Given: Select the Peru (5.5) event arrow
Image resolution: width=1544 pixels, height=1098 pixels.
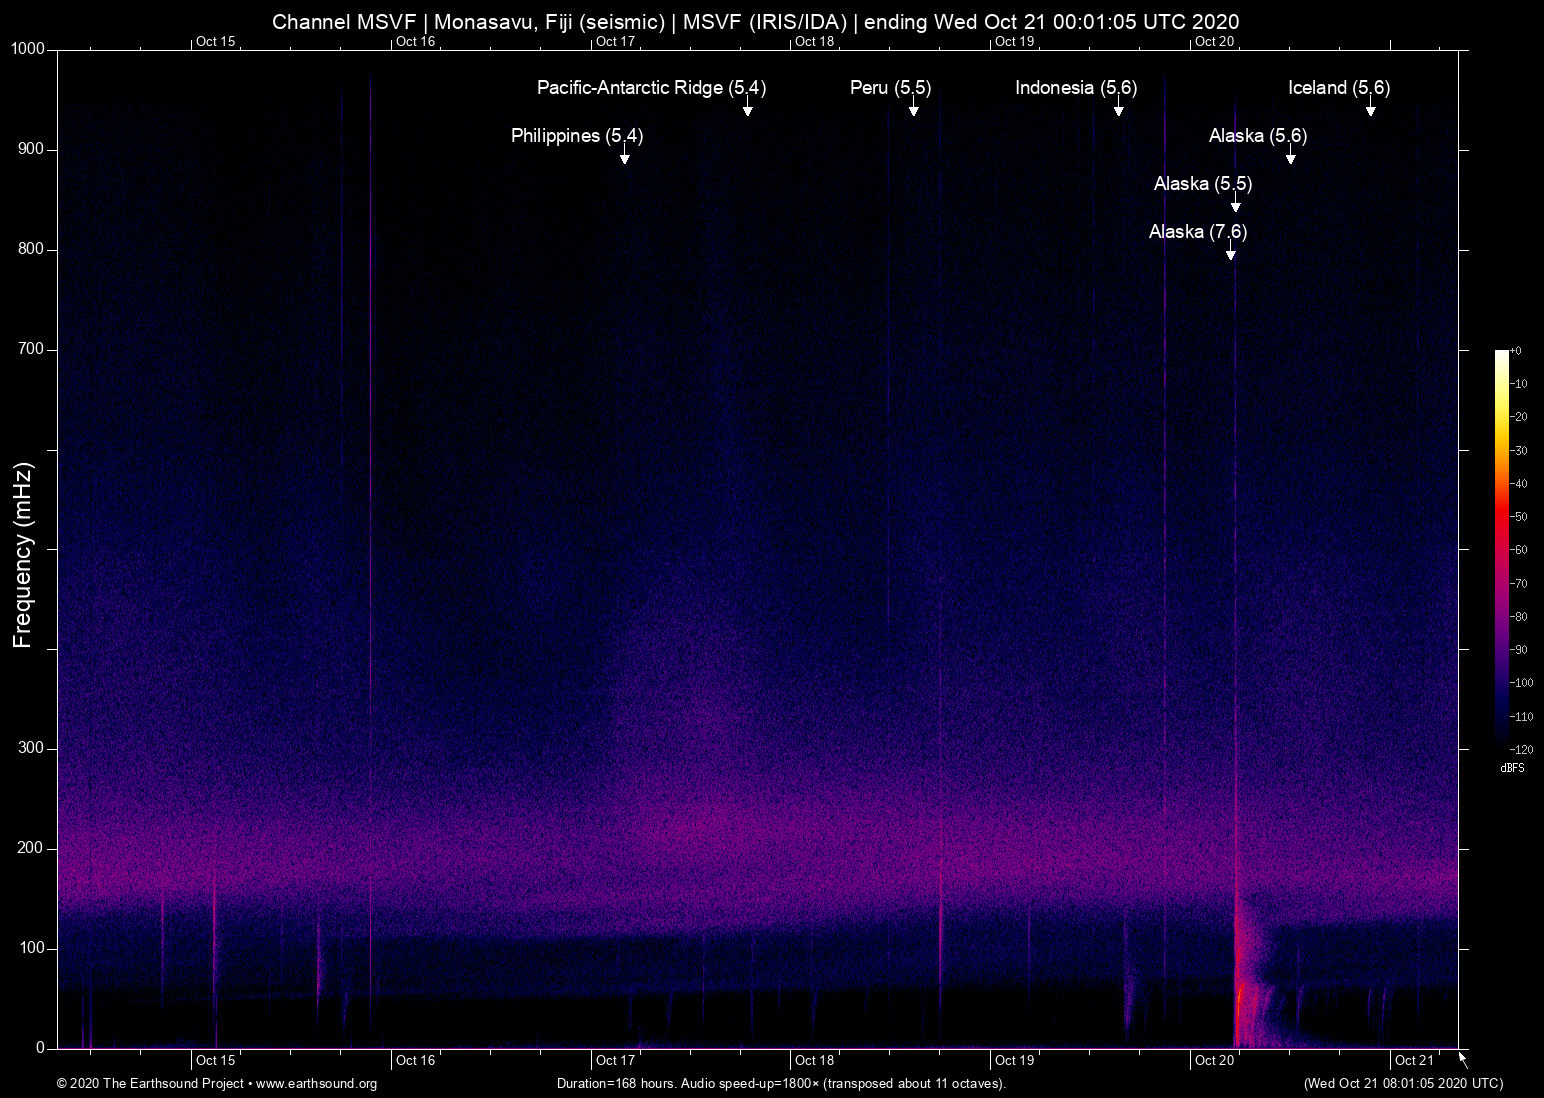Looking at the screenshot, I should tap(913, 110).
